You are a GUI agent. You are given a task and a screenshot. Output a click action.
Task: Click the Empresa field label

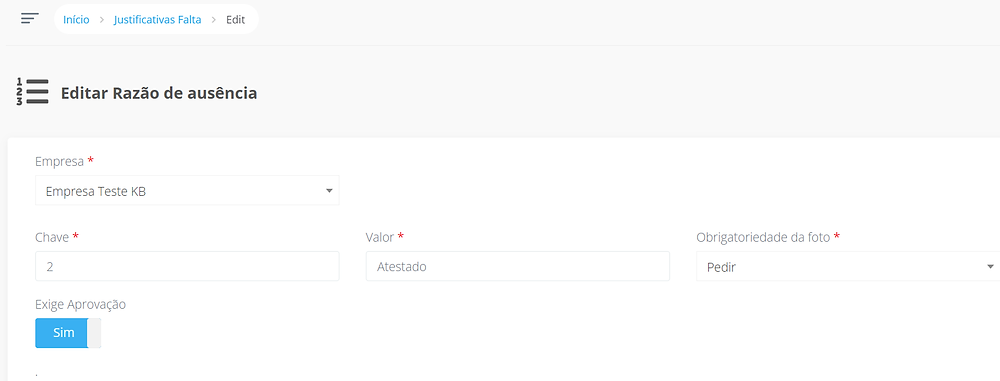[x=59, y=161]
